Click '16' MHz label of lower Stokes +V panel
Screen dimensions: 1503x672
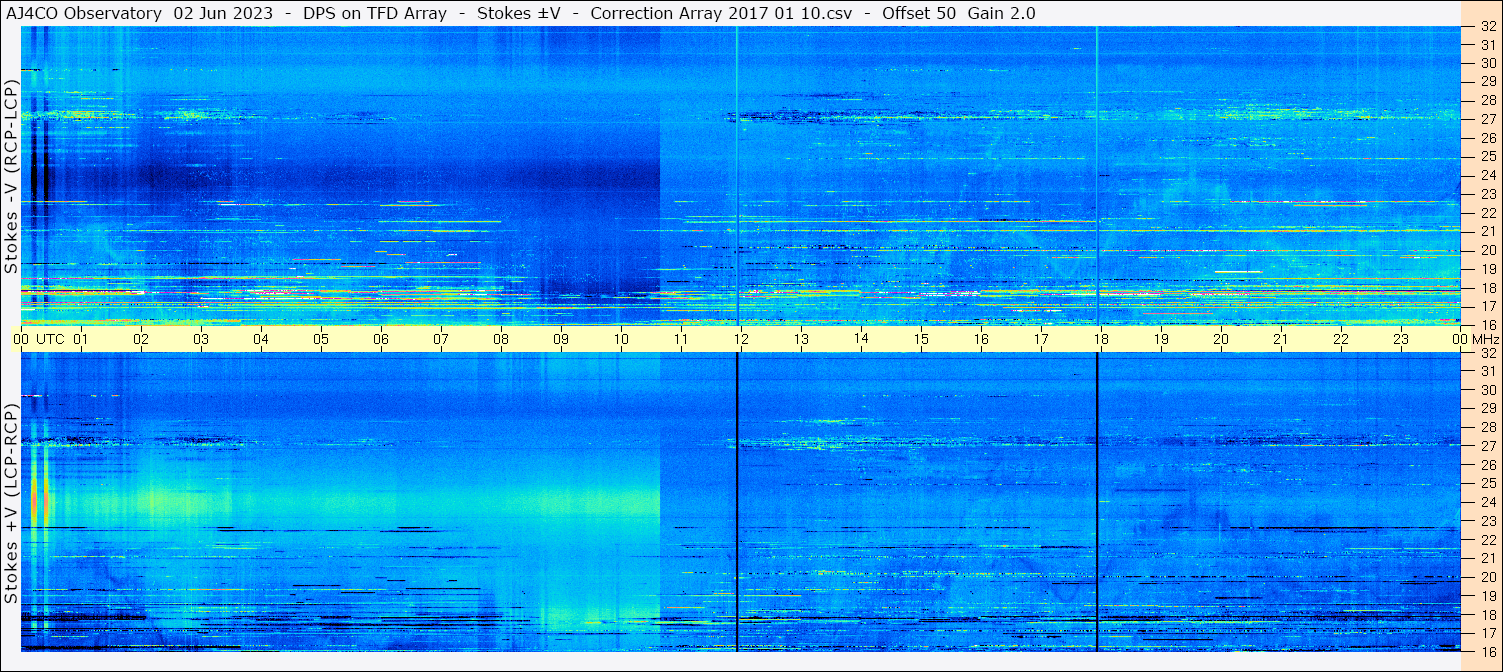pyautogui.click(x=1488, y=651)
